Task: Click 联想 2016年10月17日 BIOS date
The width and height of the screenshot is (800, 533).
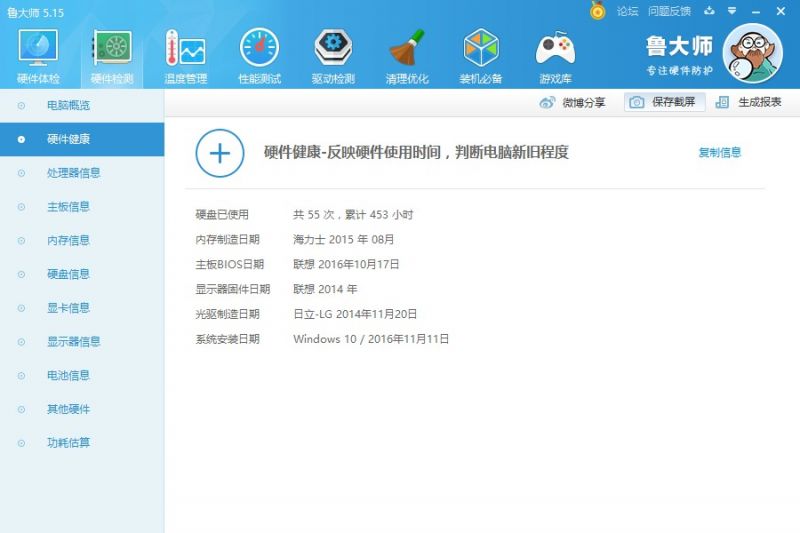Action: point(346,264)
